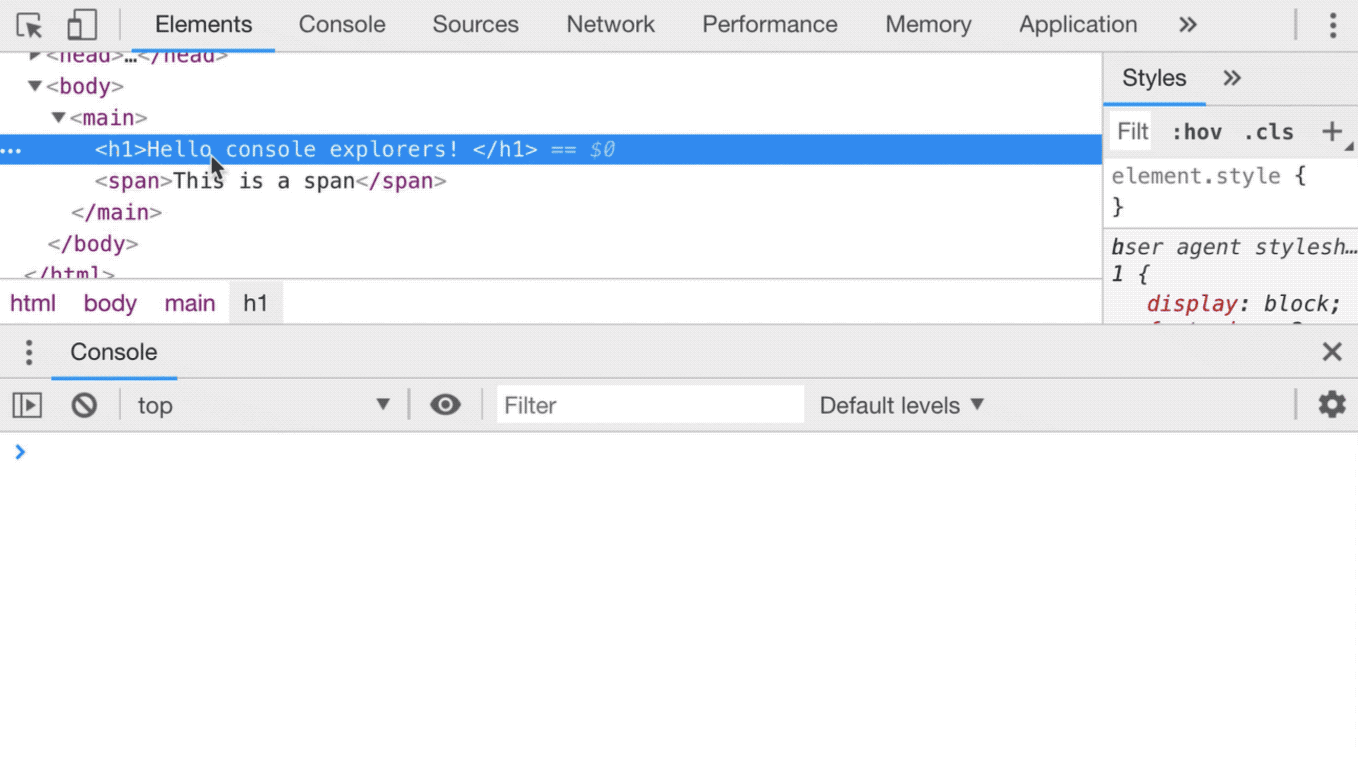Screen dimensions: 1358x763
Task: Show more DevTools tabs chevron
Action: 1187,25
